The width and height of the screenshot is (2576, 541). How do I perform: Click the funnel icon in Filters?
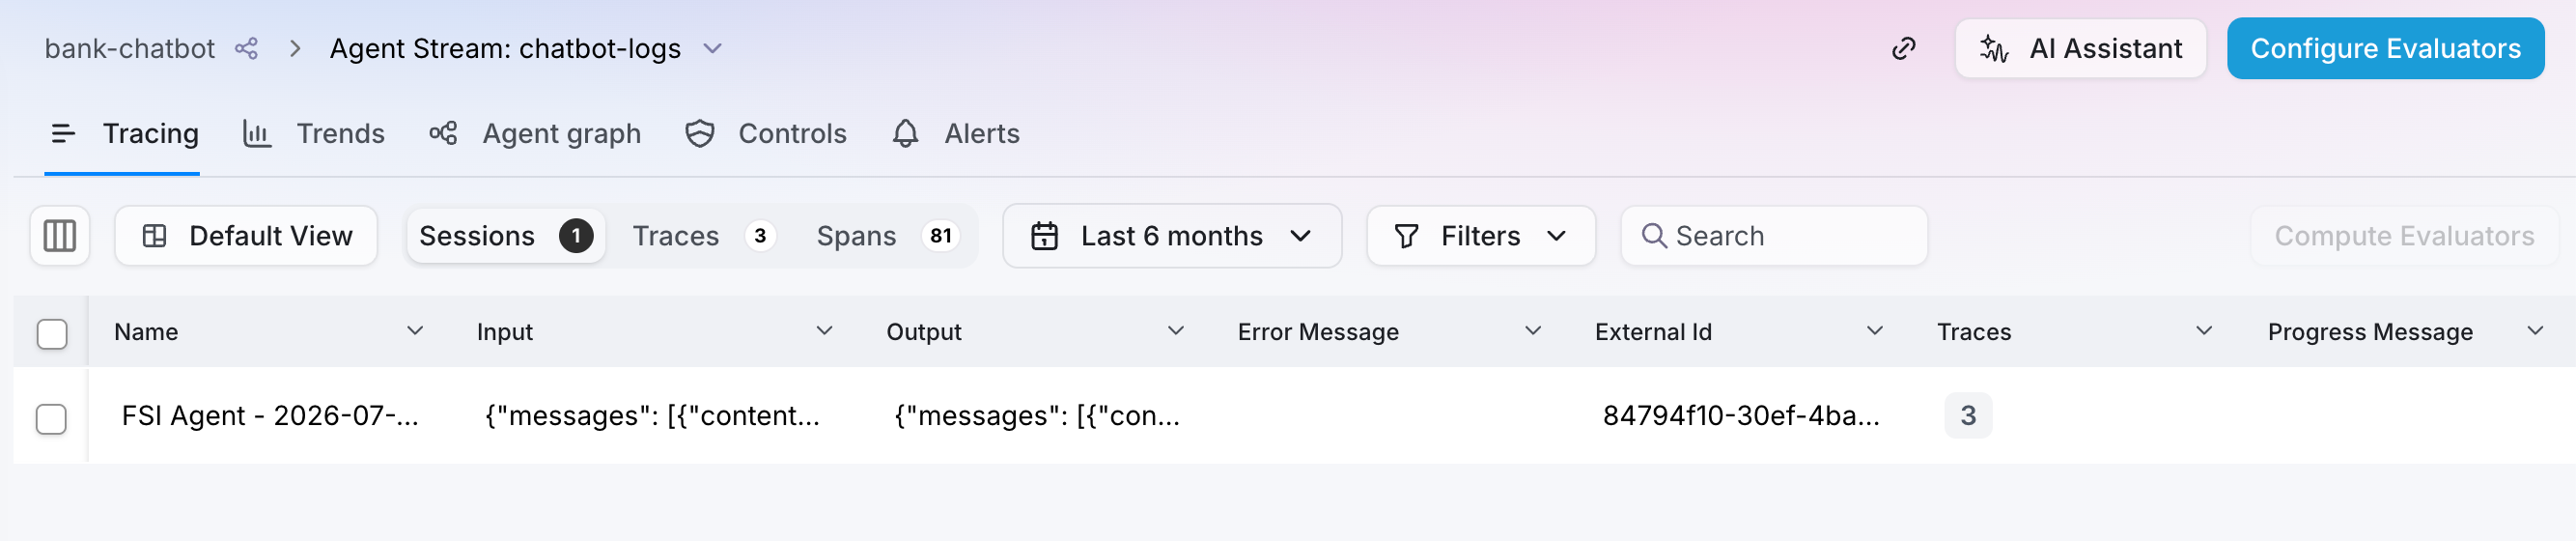(x=1406, y=236)
